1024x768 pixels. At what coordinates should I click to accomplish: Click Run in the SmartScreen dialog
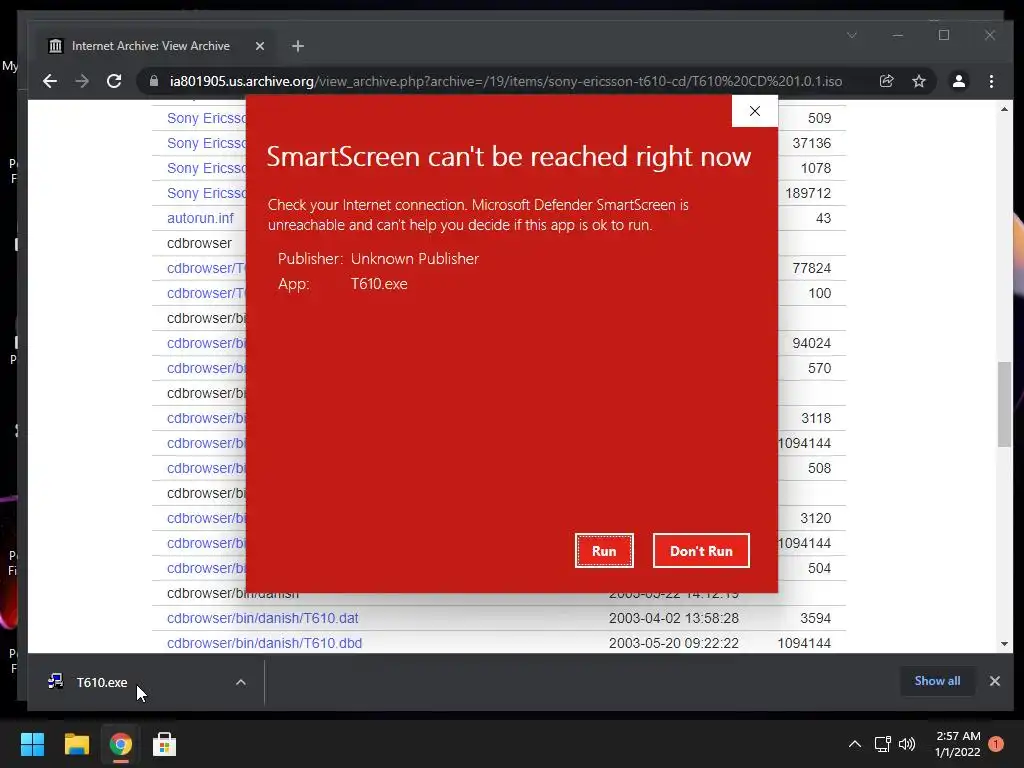(604, 551)
